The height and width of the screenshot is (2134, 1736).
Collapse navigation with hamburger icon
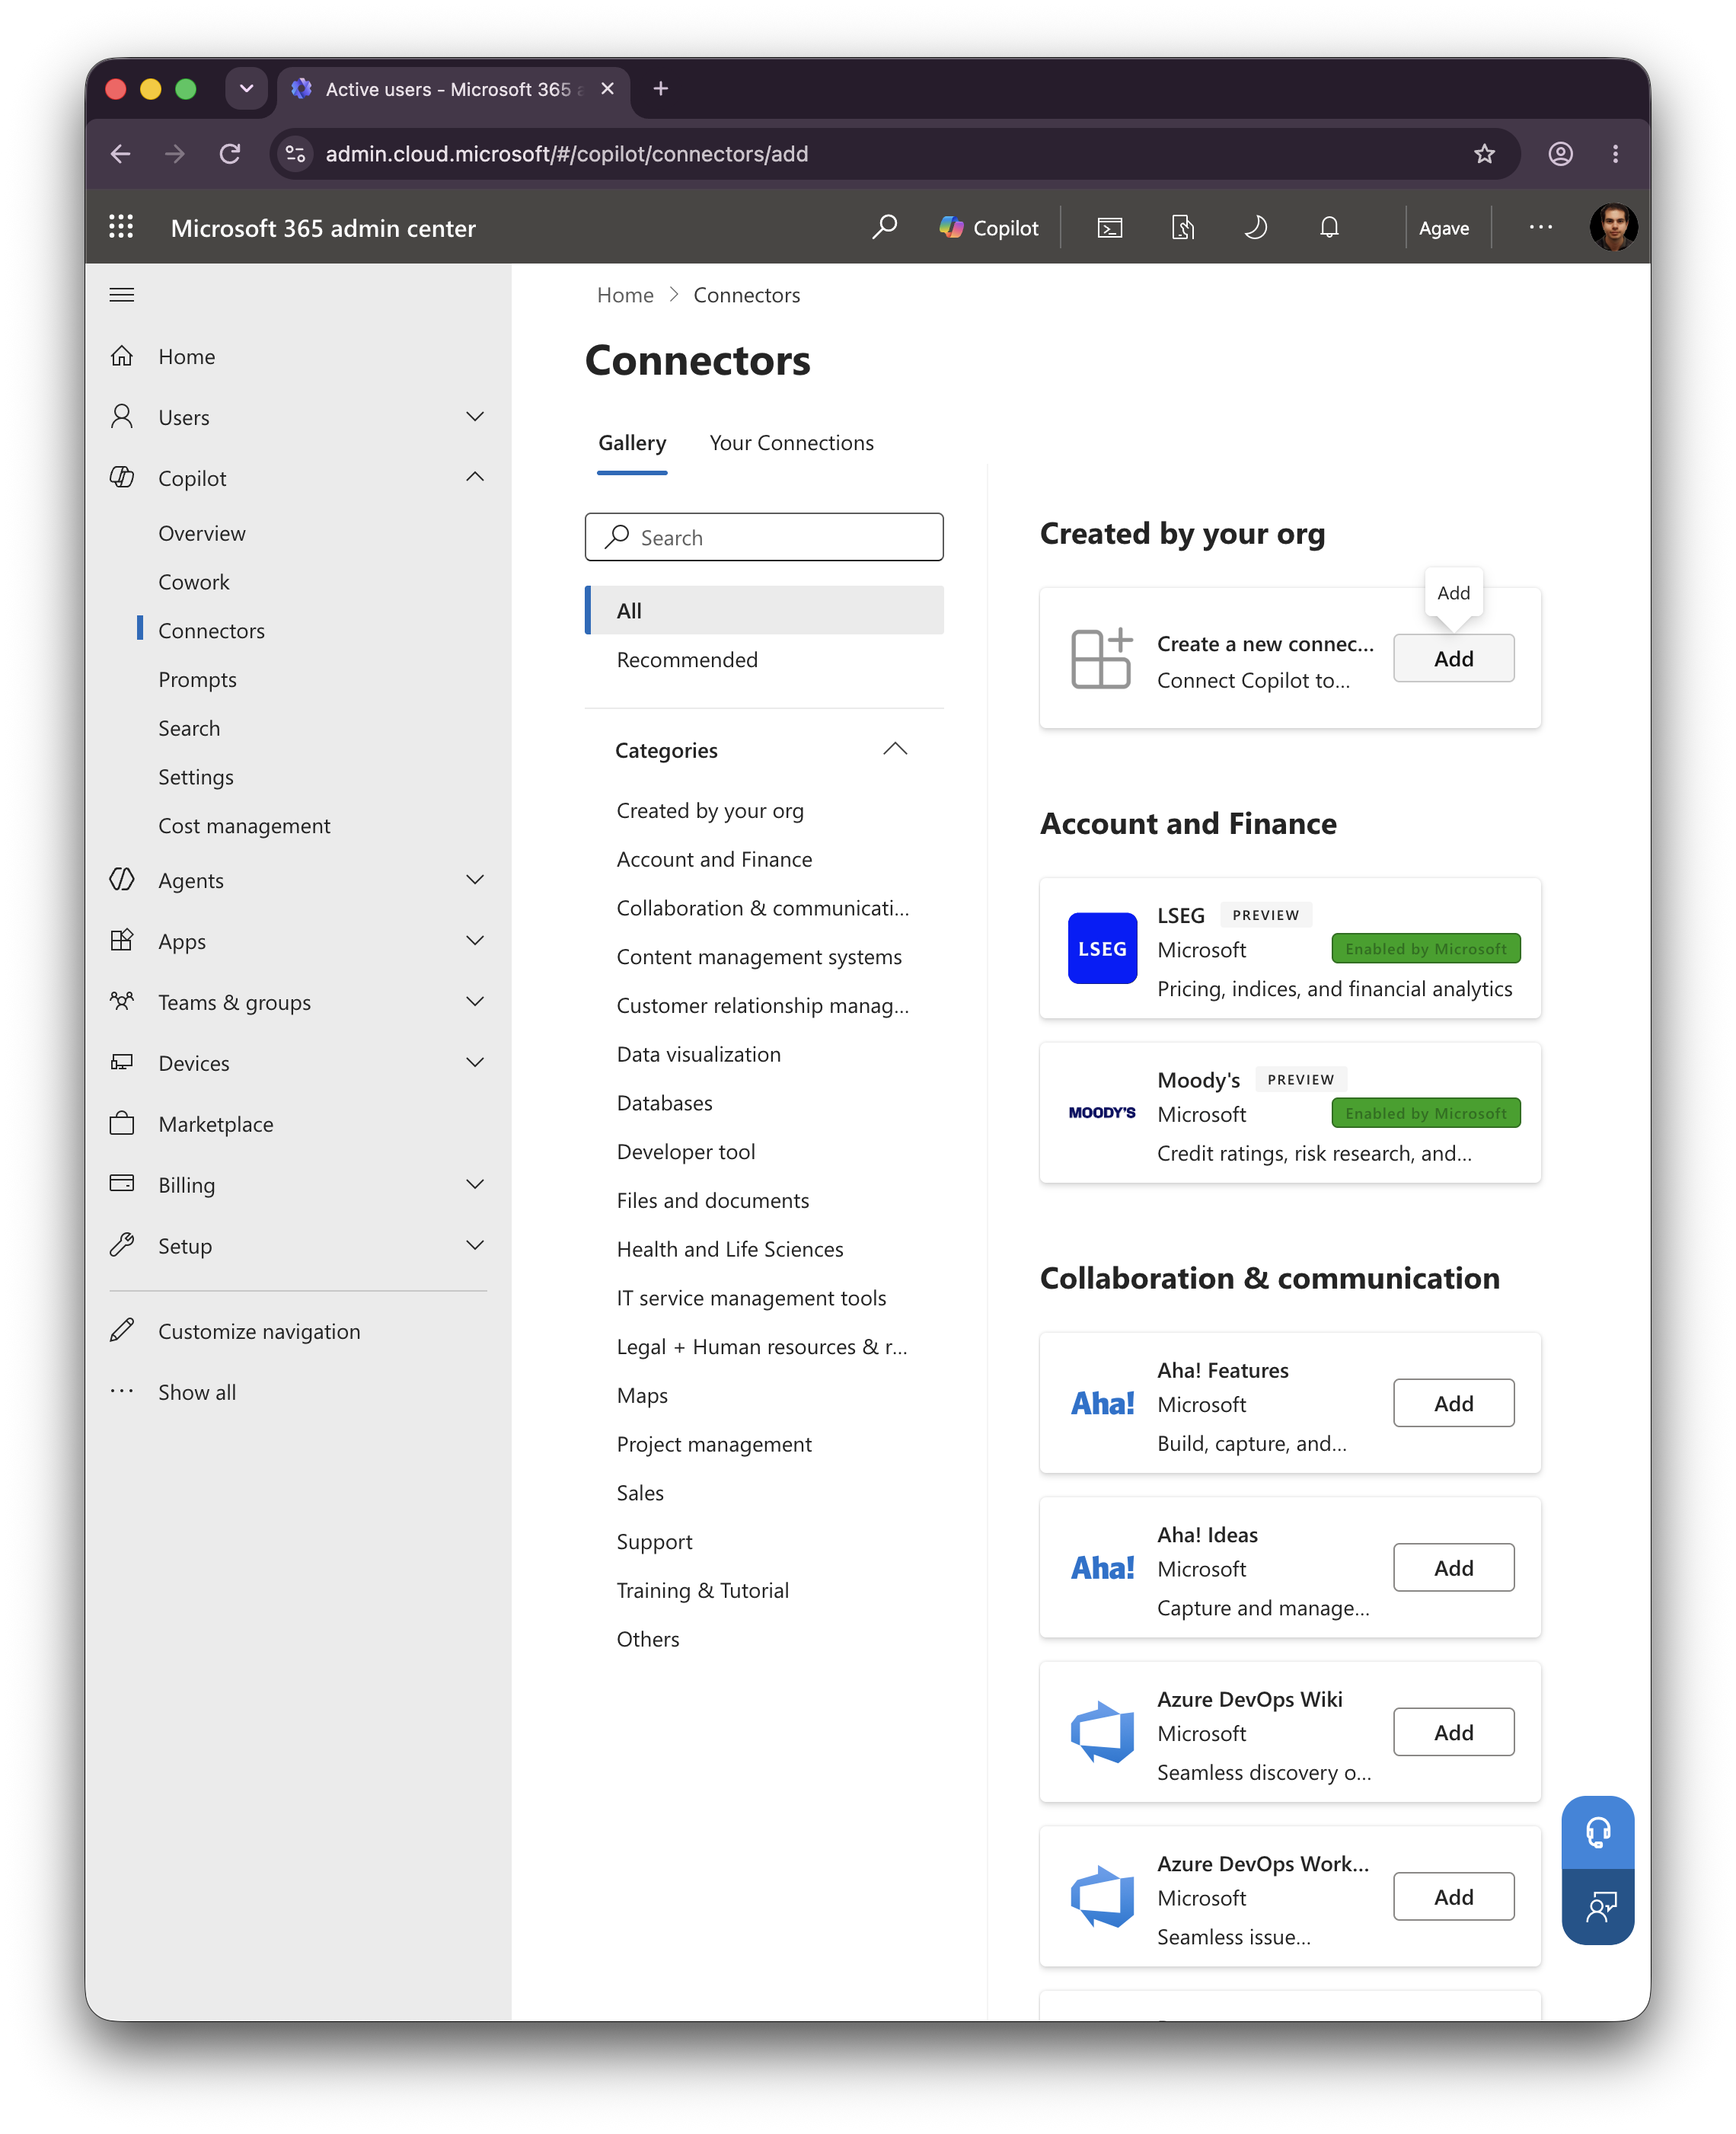122,295
